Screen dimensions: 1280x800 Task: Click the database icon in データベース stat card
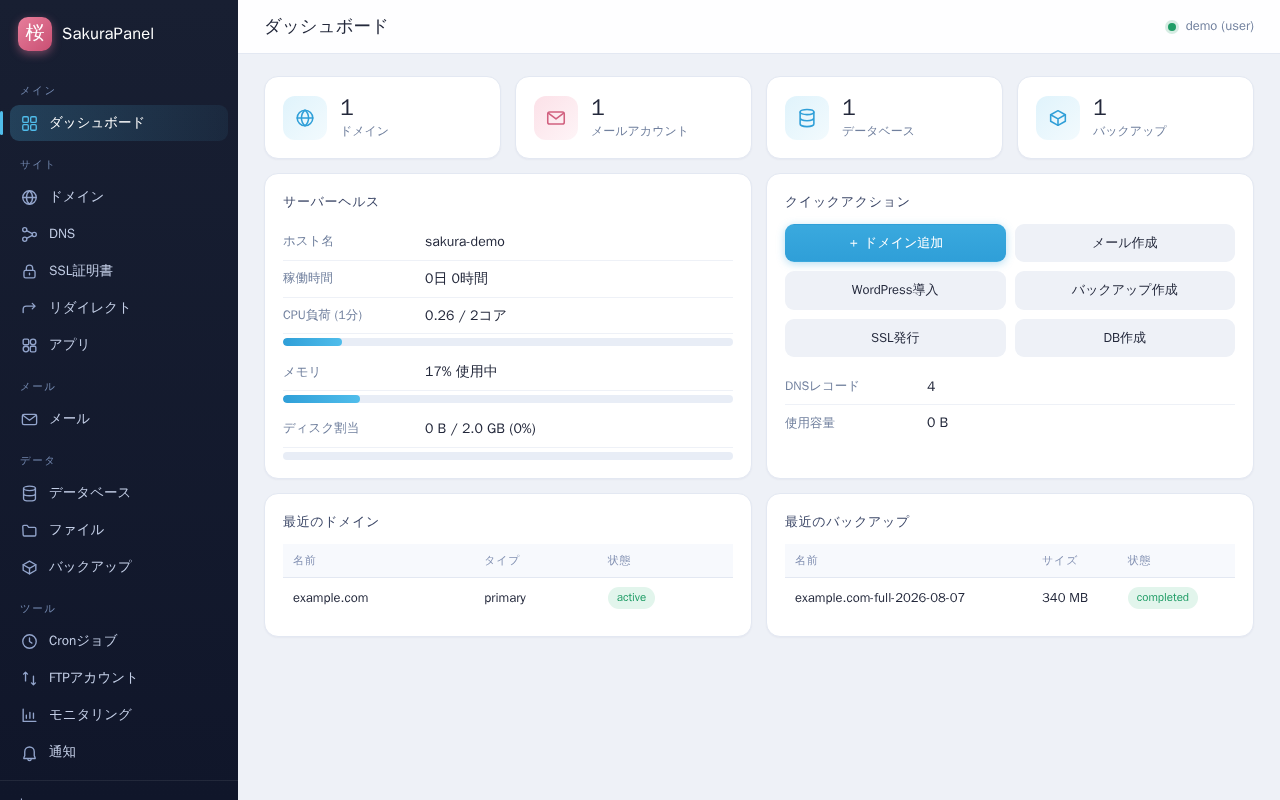coord(807,118)
